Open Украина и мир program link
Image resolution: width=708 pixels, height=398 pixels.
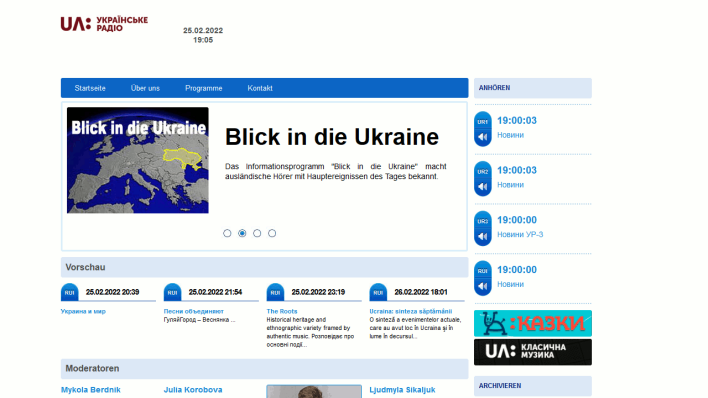click(x=83, y=311)
